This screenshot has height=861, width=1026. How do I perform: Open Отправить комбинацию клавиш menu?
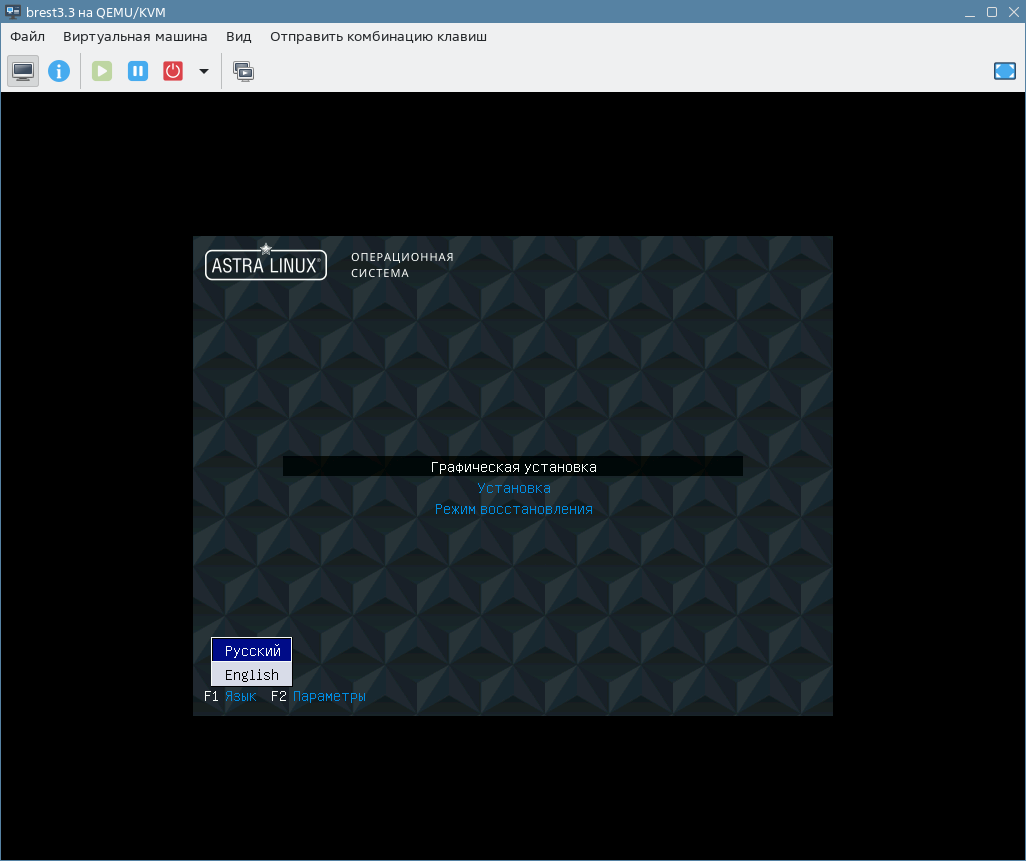tap(378, 36)
